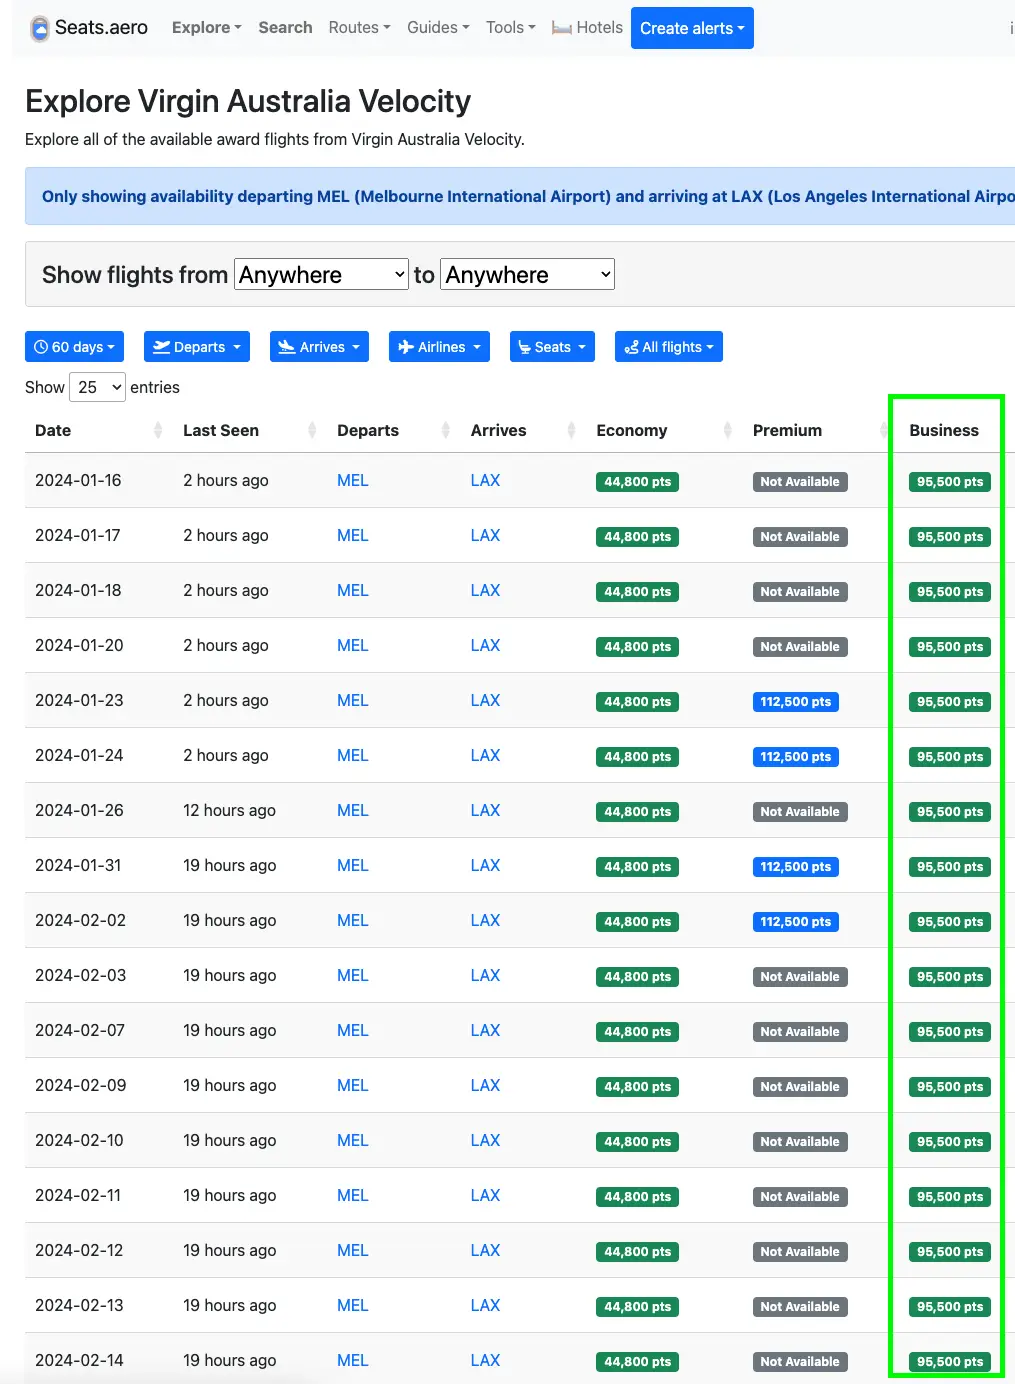Click the route icon on All flights button
Screen dimensions: 1015x1384
[x=631, y=347]
